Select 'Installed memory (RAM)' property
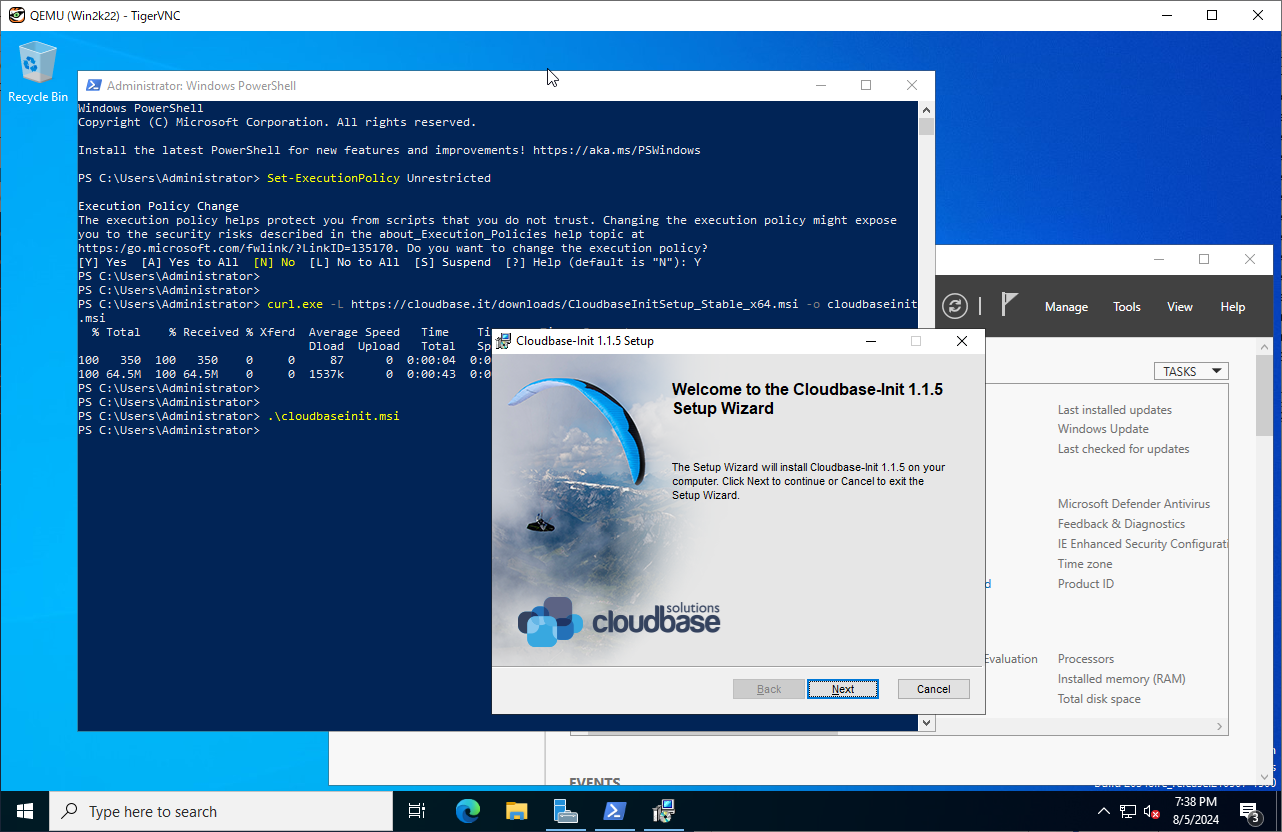1282x832 pixels. coord(1122,679)
